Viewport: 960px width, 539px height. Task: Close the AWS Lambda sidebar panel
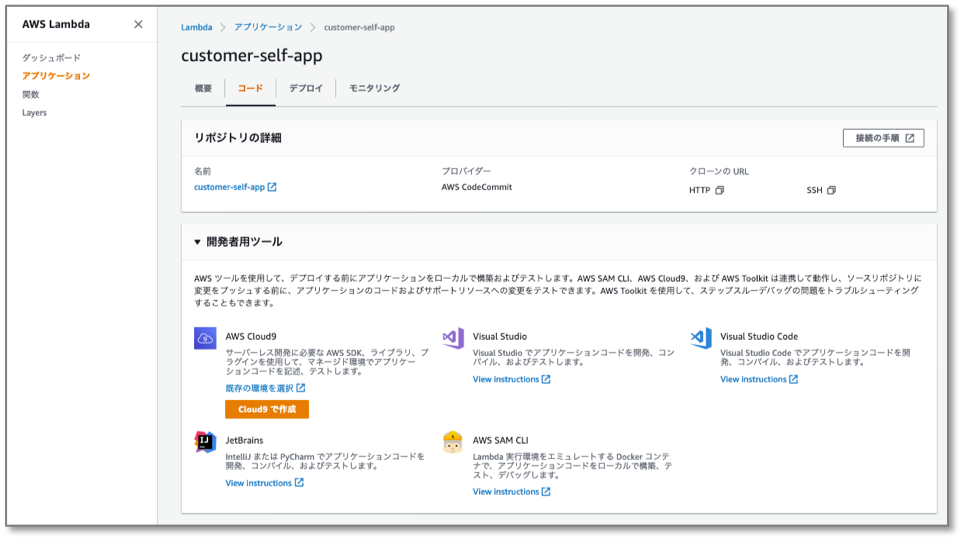(138, 24)
